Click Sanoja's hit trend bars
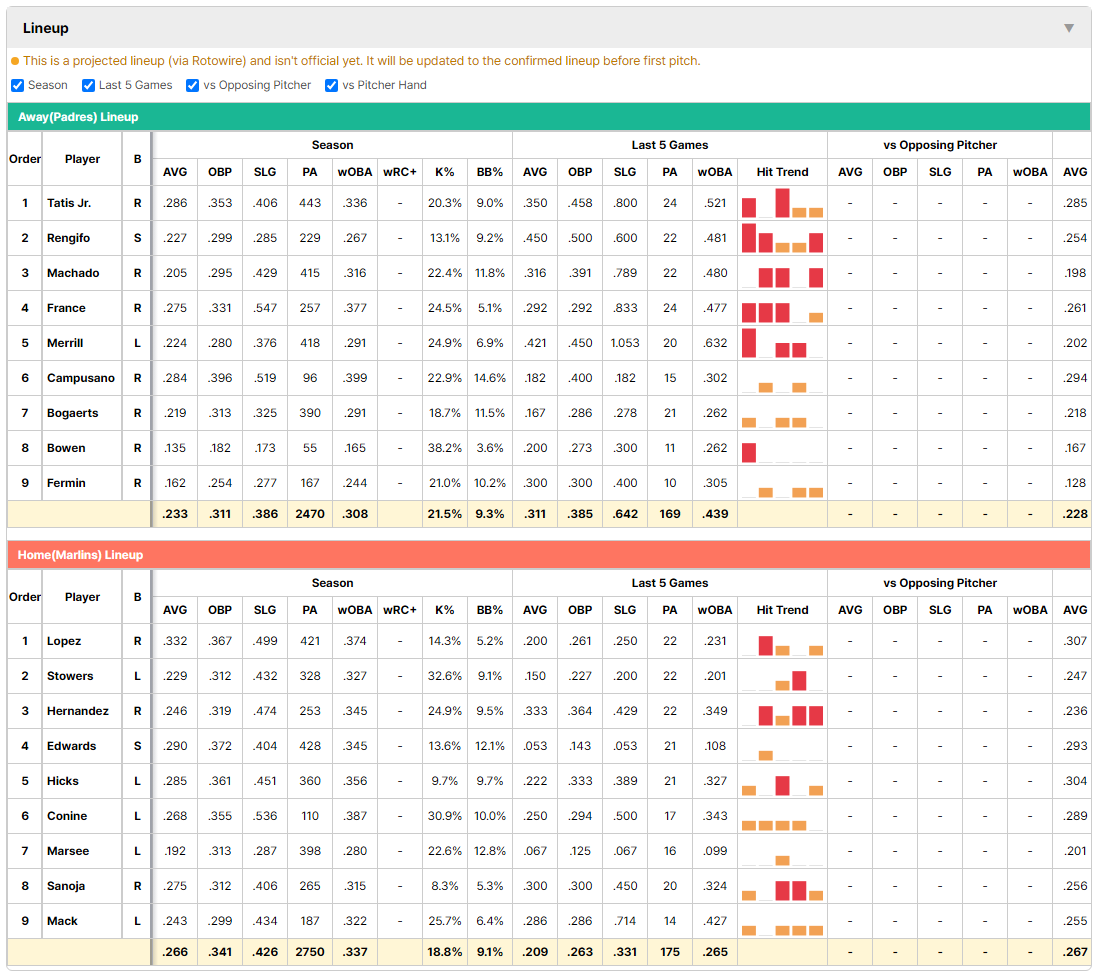1098x977 pixels. click(x=782, y=886)
